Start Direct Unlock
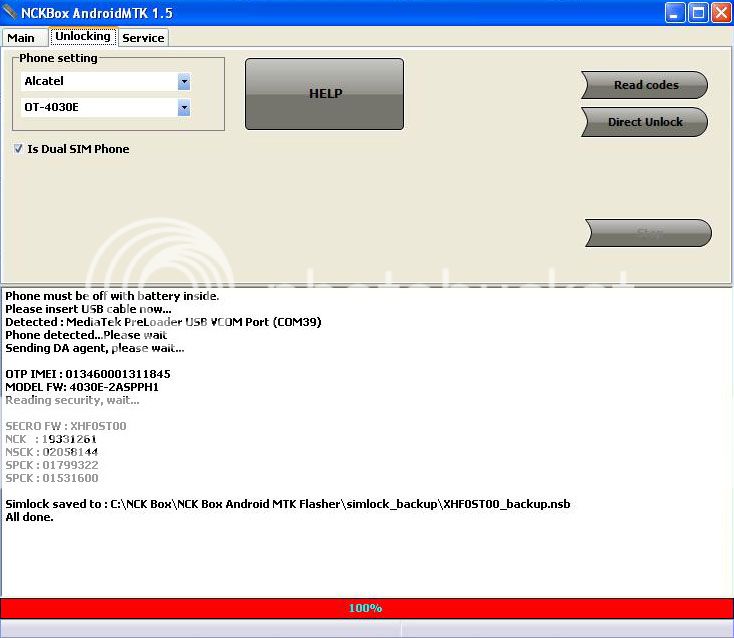 point(645,122)
